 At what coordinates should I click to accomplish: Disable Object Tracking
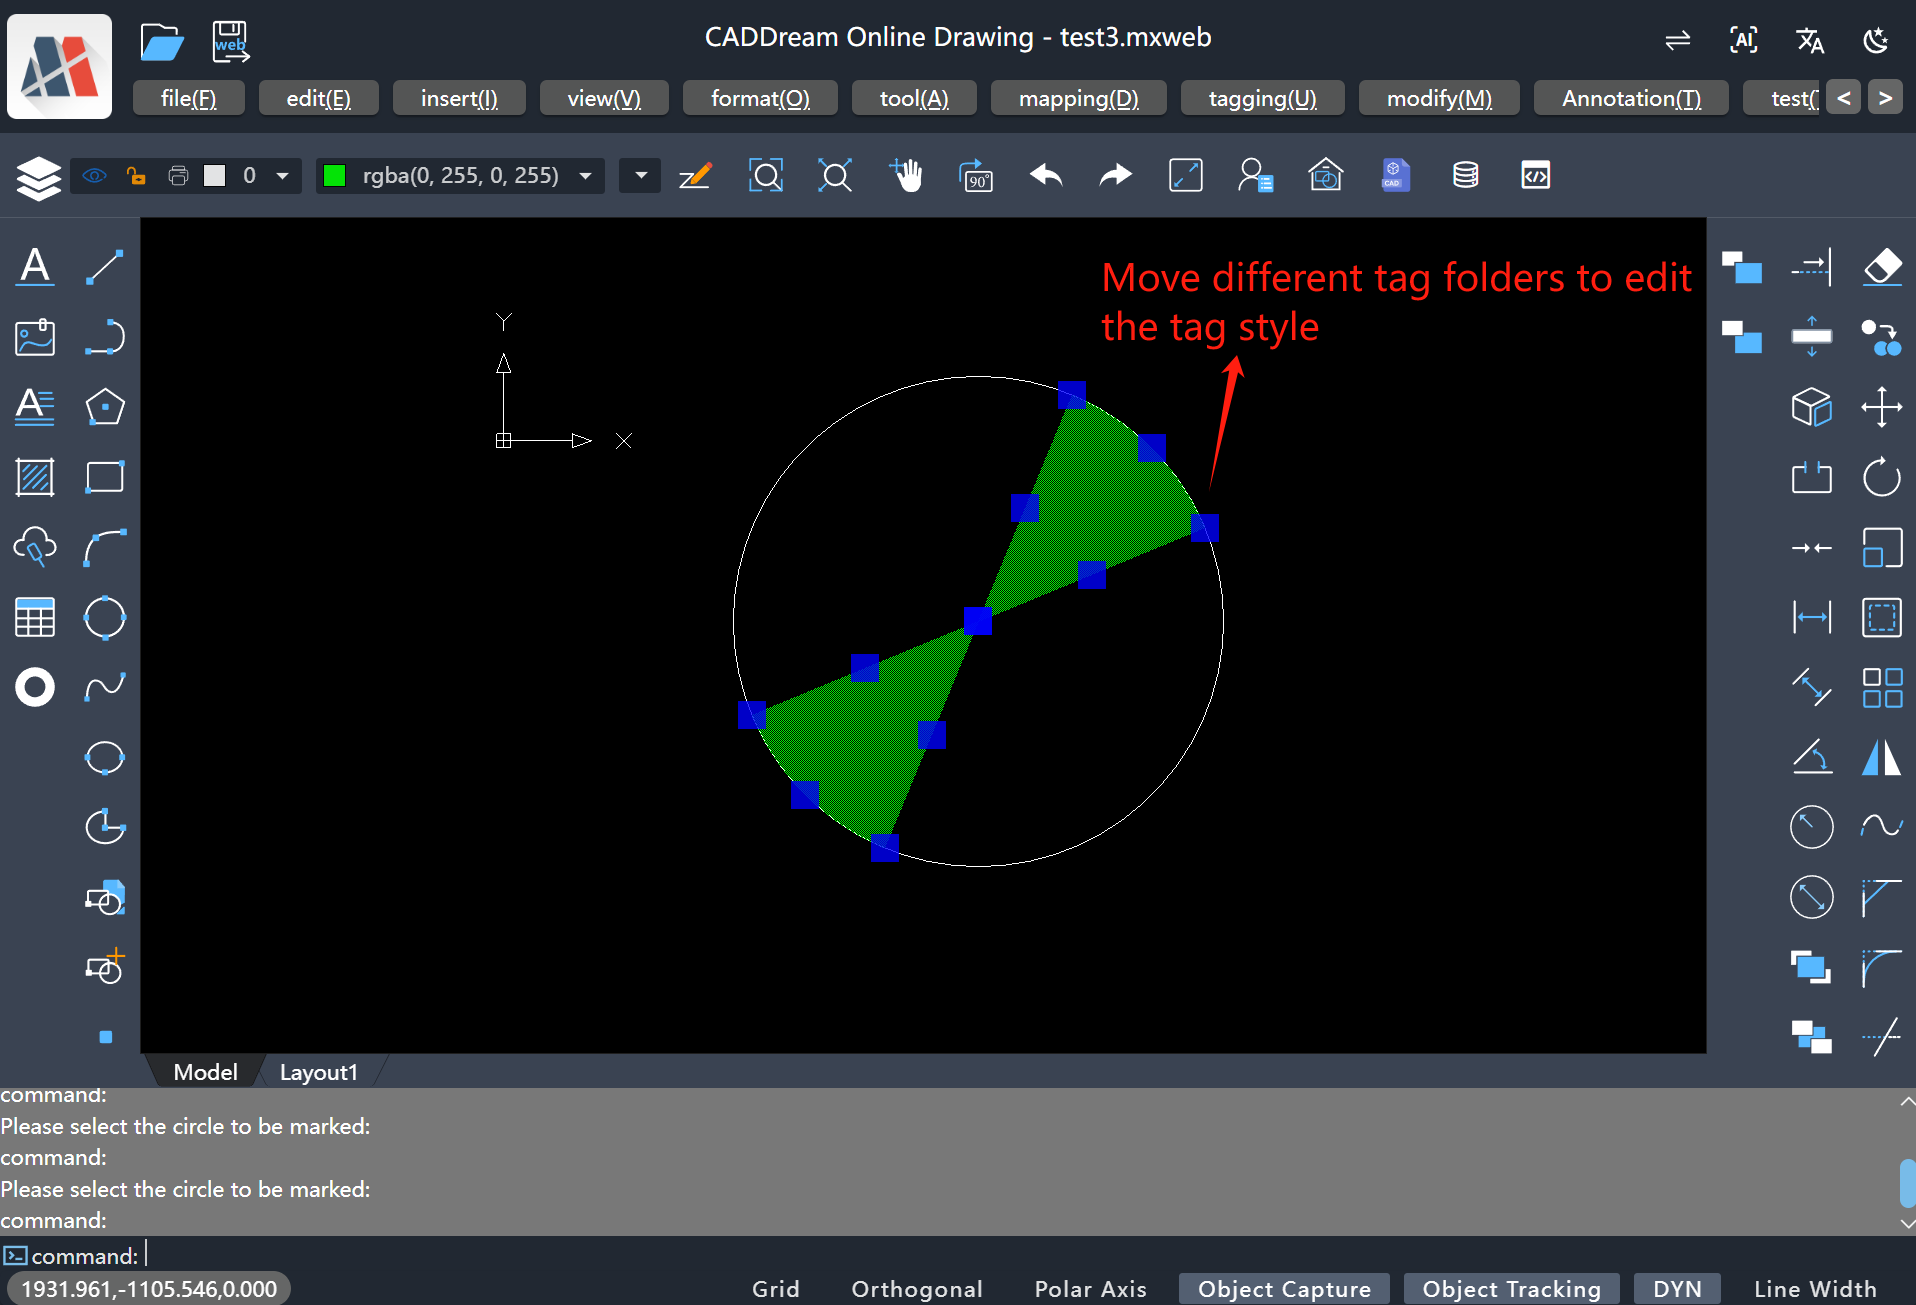(x=1512, y=1289)
